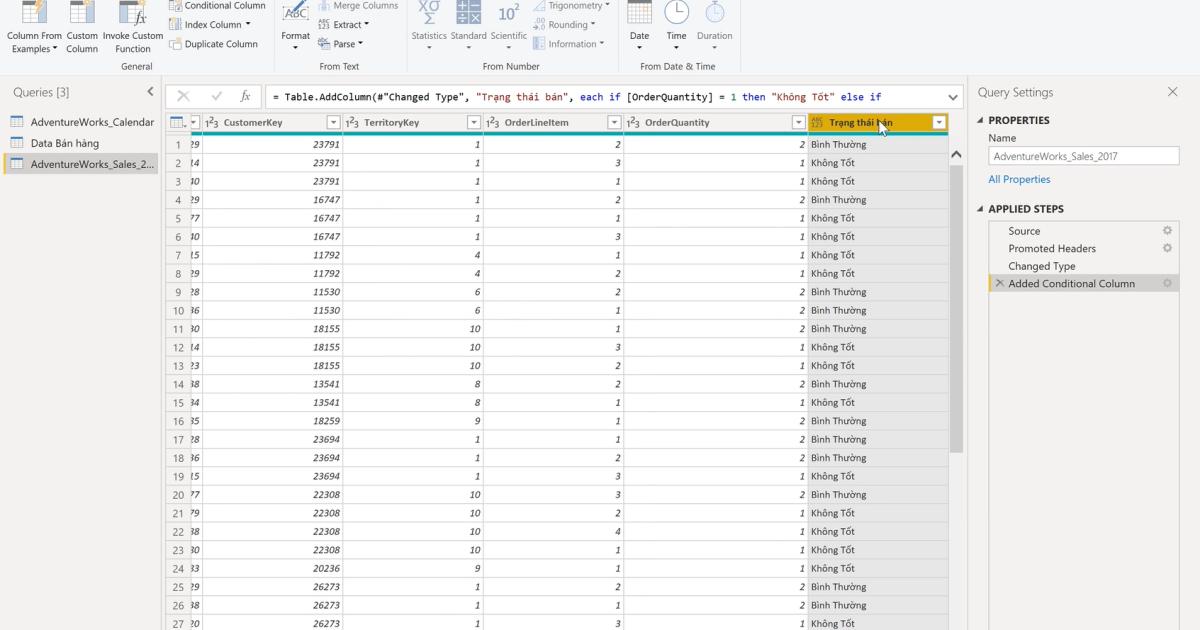The width and height of the screenshot is (1200, 630).
Task: Collapse the Queries pane
Action: tap(151, 90)
